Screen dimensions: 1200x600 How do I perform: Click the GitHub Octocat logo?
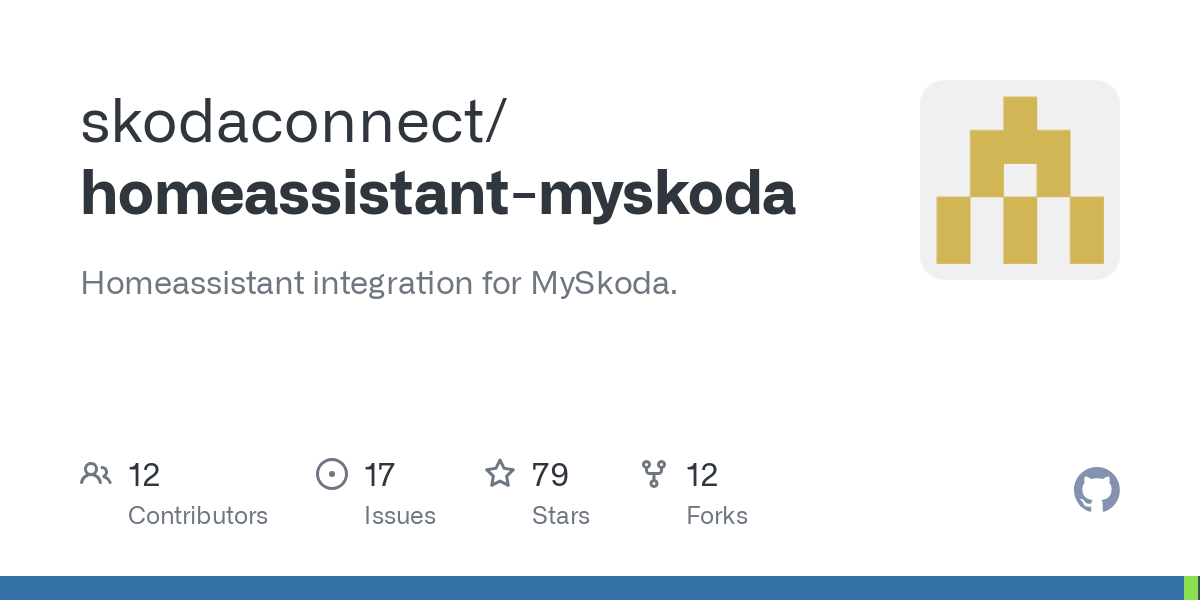click(1096, 490)
